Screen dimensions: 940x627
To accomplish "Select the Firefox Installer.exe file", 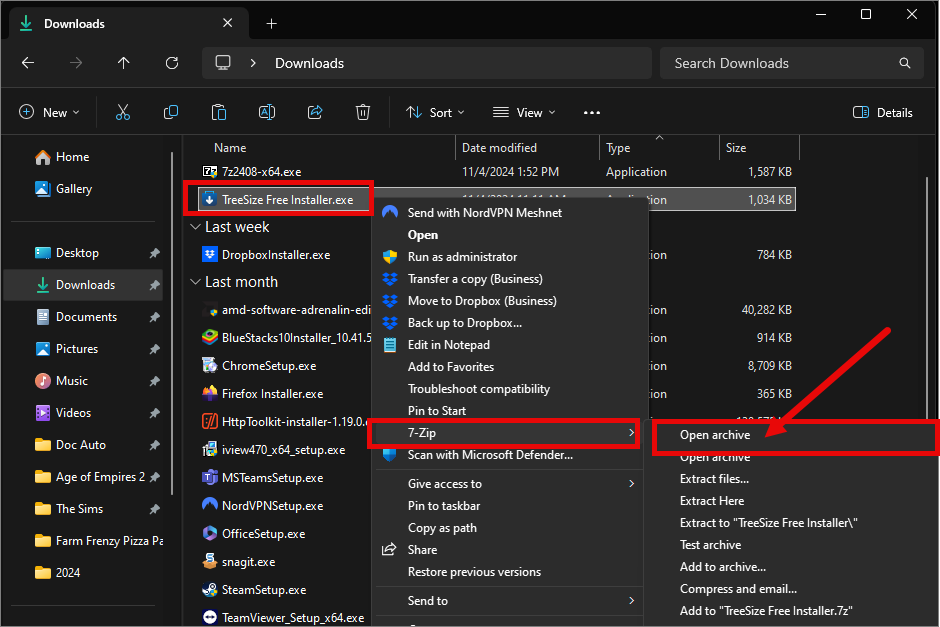I will 272,394.
